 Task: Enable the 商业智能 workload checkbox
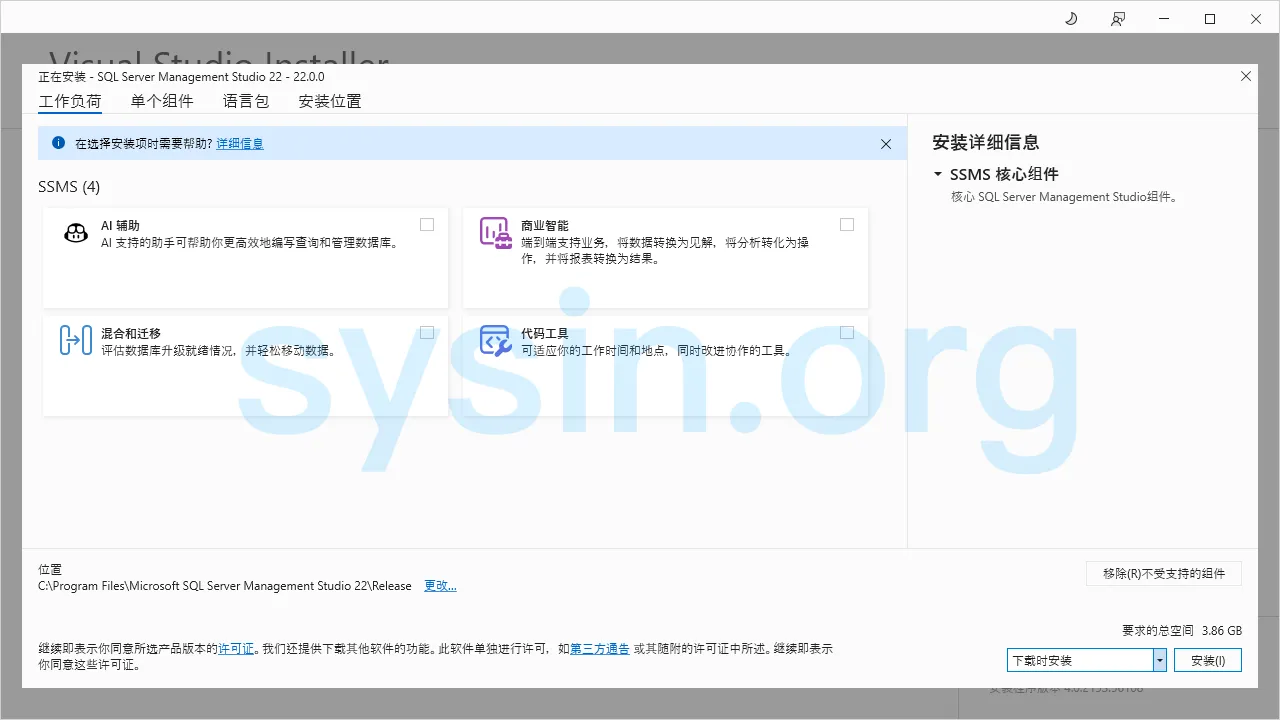point(847,224)
